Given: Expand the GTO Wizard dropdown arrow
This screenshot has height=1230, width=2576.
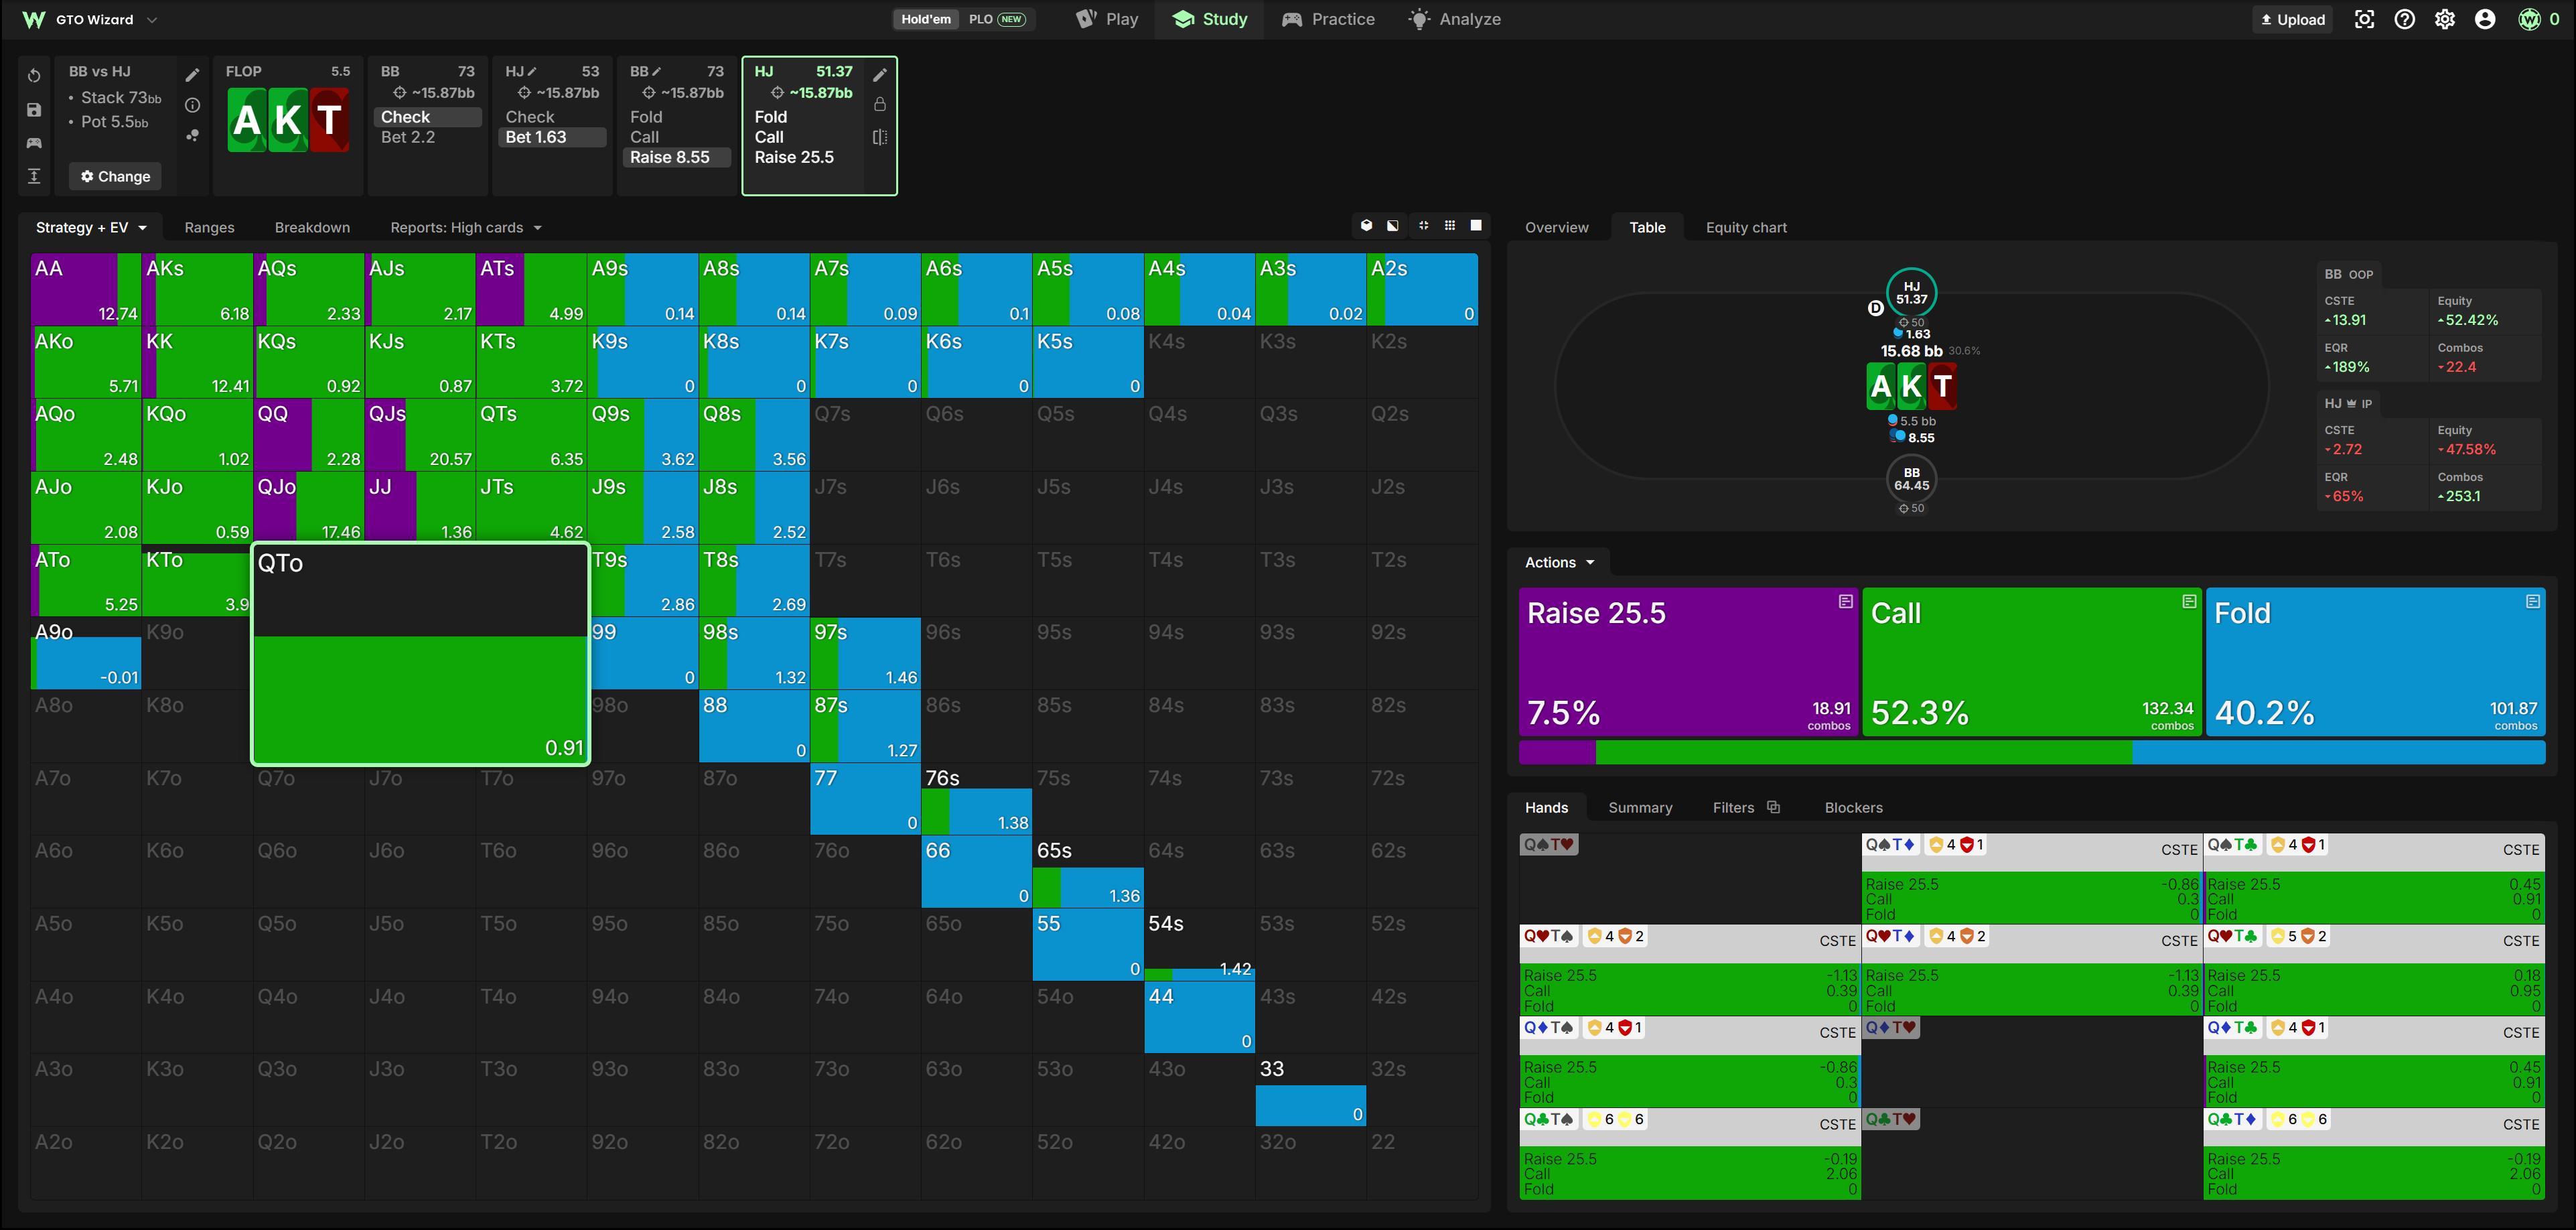Looking at the screenshot, I should point(152,19).
